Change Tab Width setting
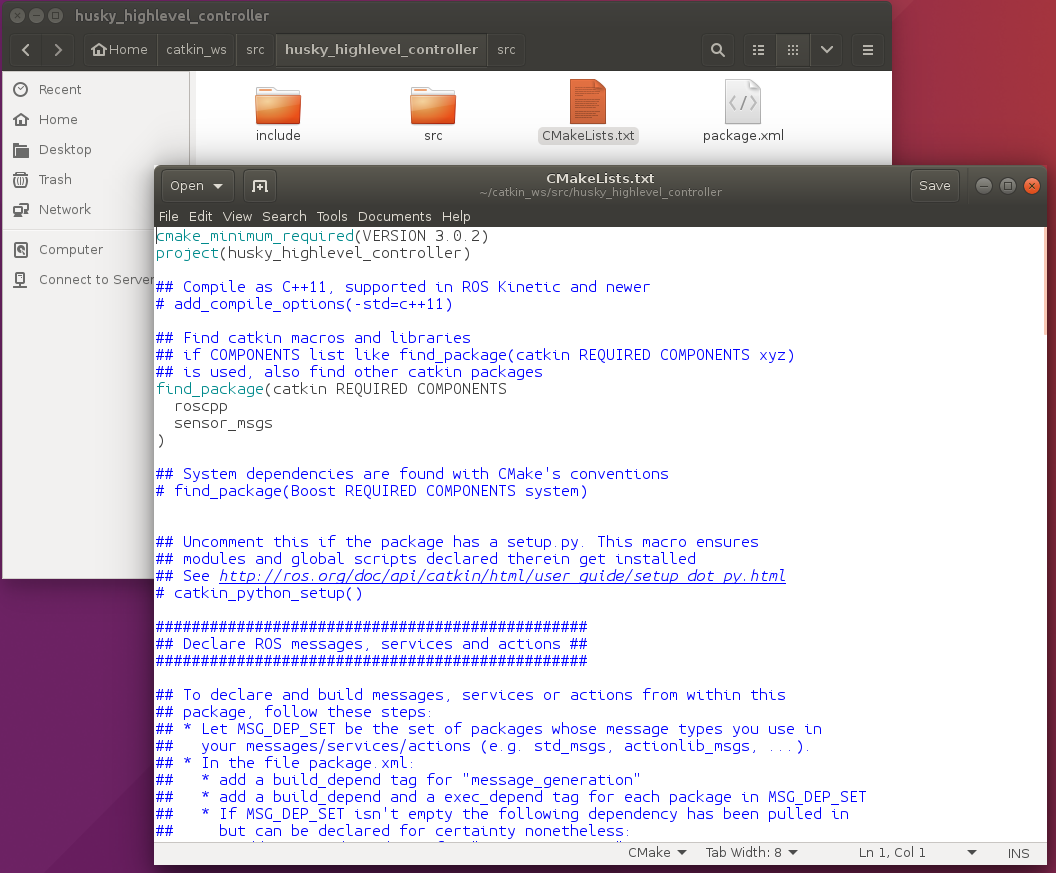Viewport: 1056px width, 873px height. (x=751, y=853)
